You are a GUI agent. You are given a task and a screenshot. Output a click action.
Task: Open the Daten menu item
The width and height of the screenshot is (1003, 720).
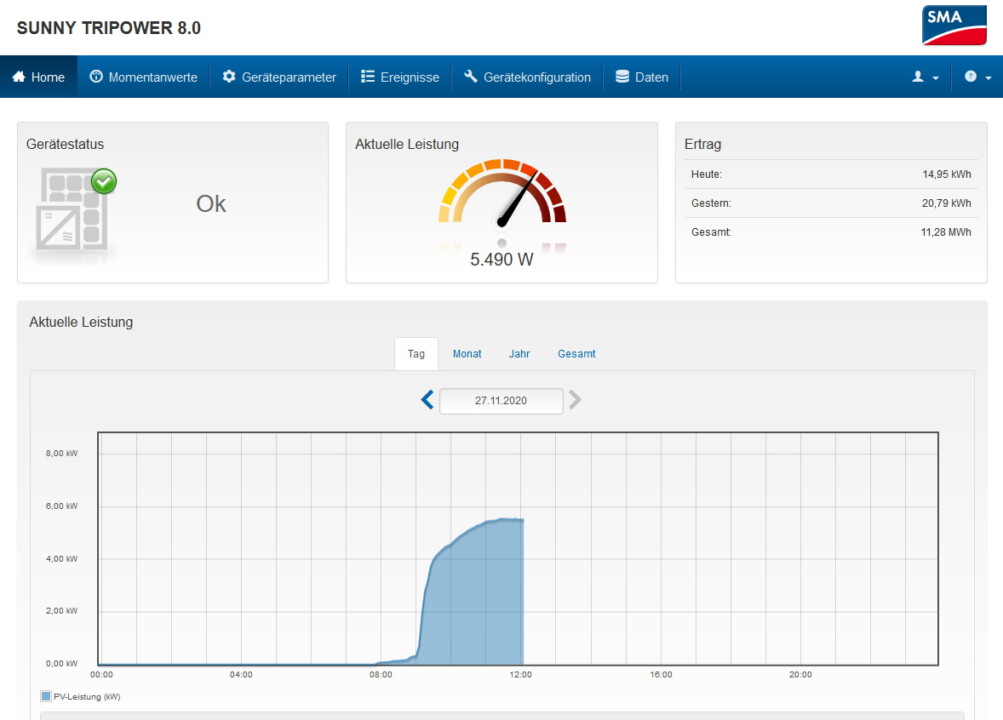point(642,77)
